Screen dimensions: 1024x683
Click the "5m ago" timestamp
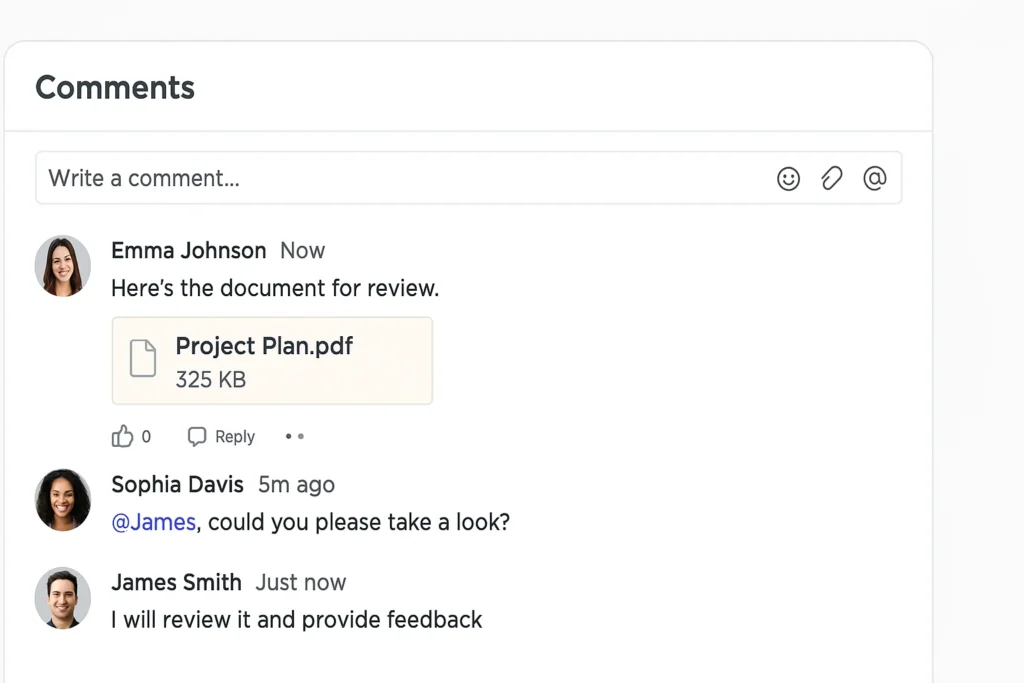296,485
